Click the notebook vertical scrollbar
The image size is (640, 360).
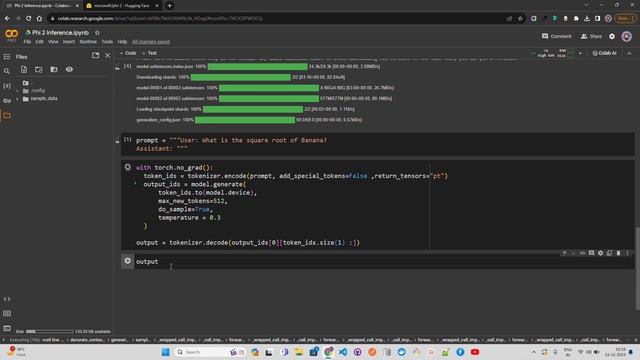click(637, 268)
